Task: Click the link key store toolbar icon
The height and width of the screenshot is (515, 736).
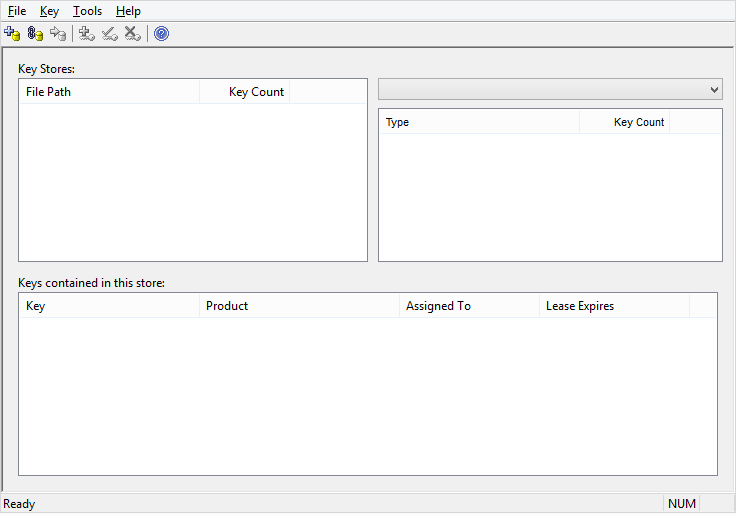Action: coord(35,34)
